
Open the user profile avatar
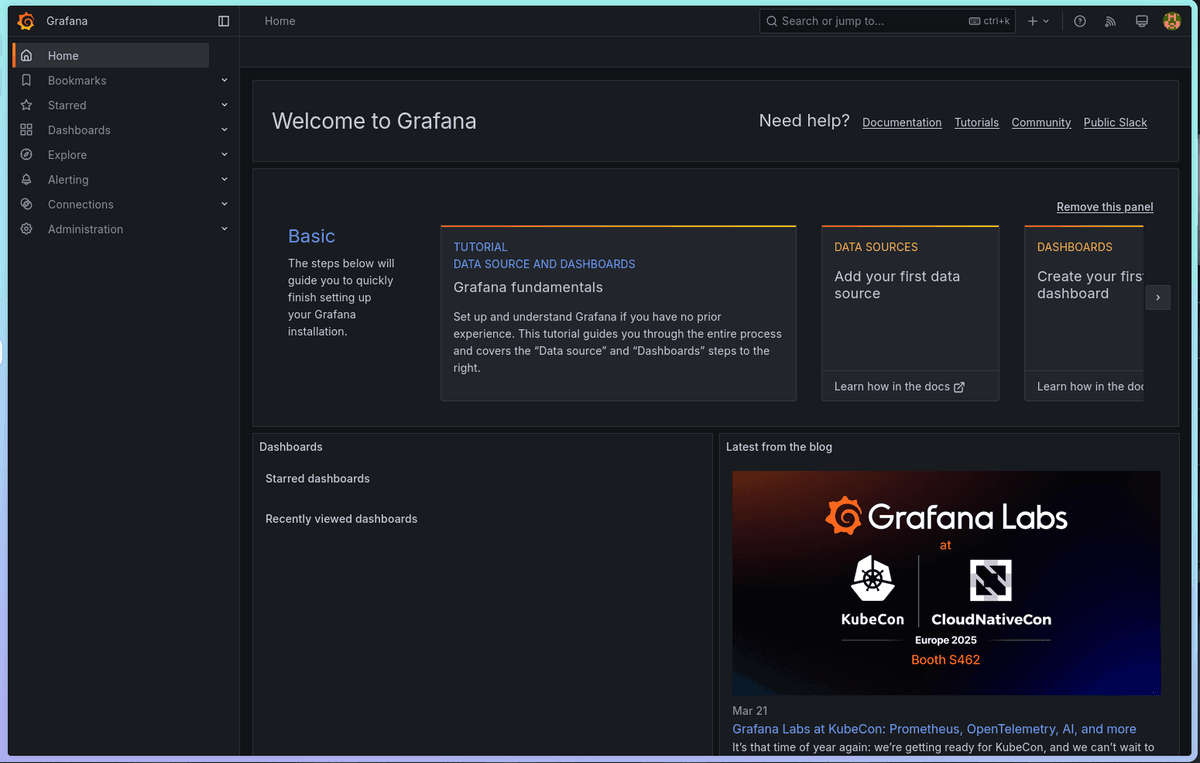click(1172, 21)
